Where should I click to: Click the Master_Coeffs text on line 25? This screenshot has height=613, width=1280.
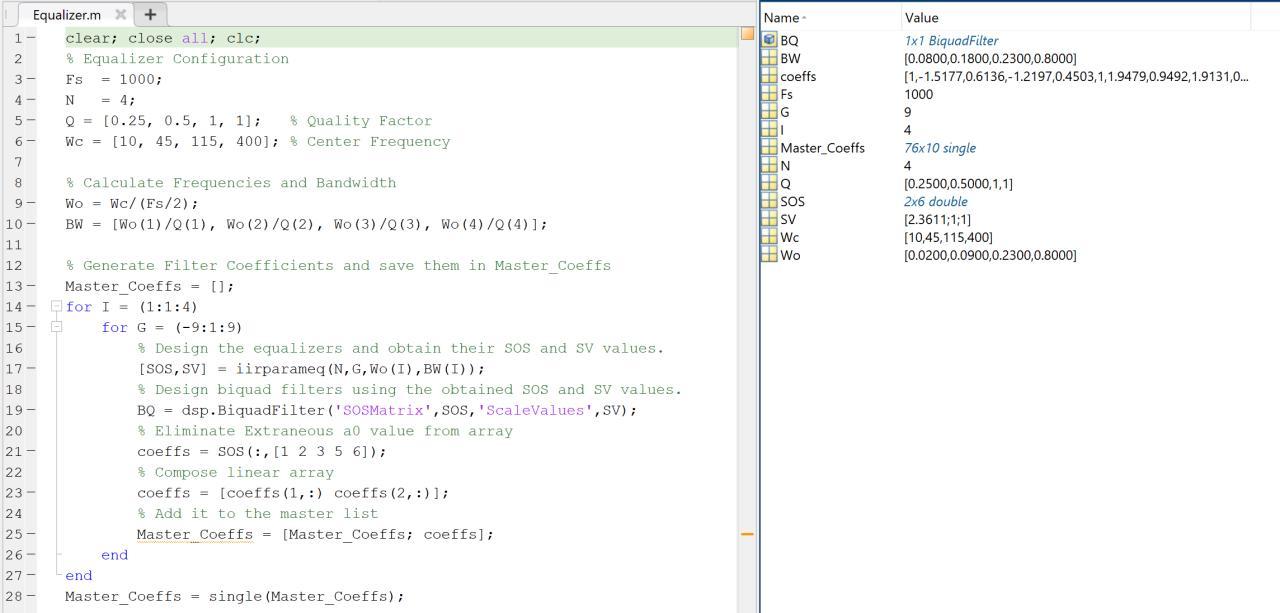tap(194, 534)
